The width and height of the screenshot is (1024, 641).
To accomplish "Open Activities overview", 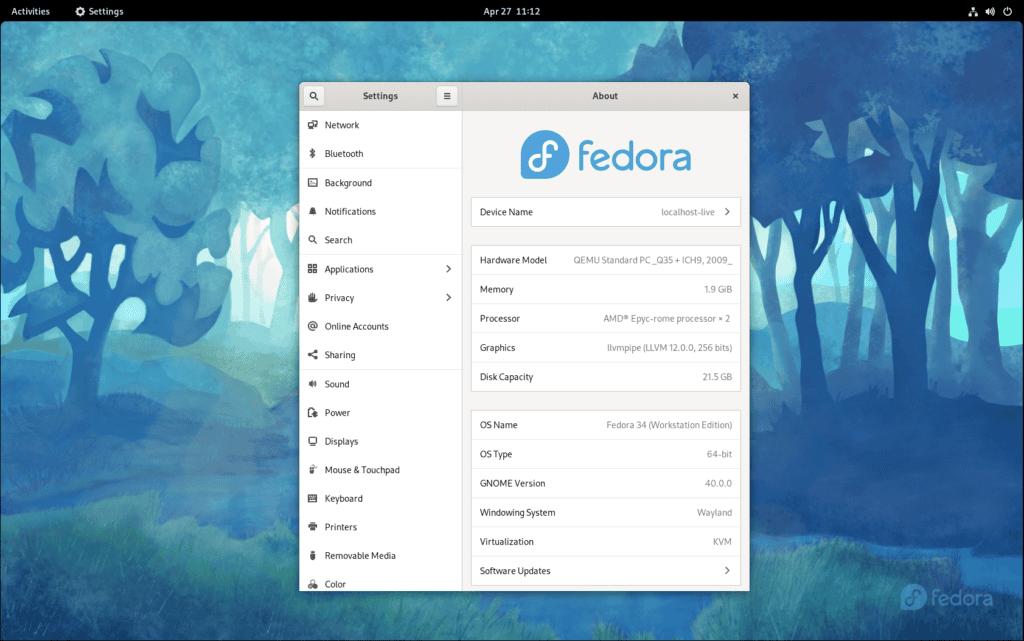I will pos(31,12).
